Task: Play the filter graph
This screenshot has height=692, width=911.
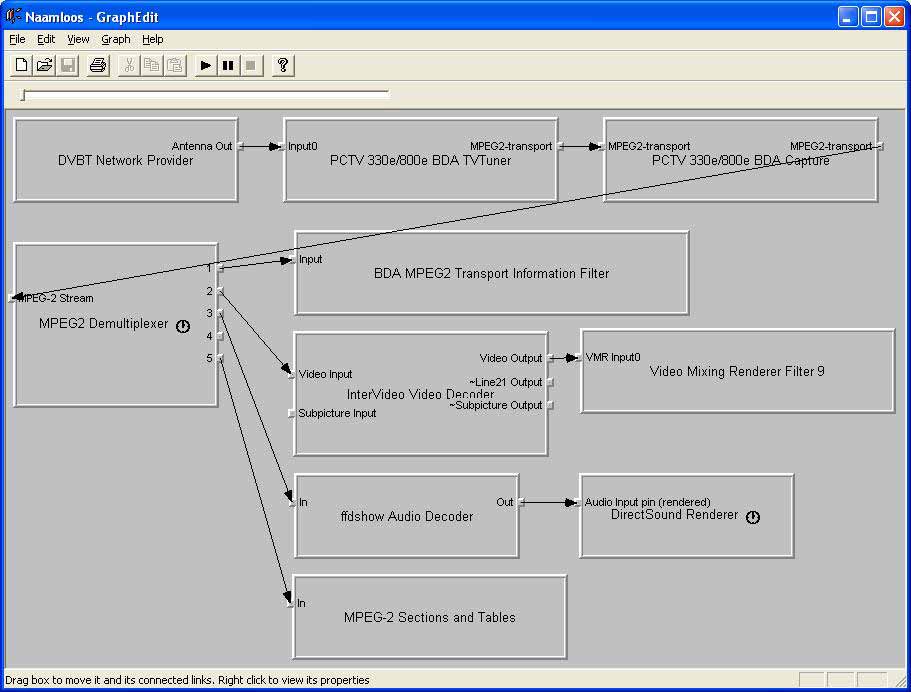Action: coord(205,65)
